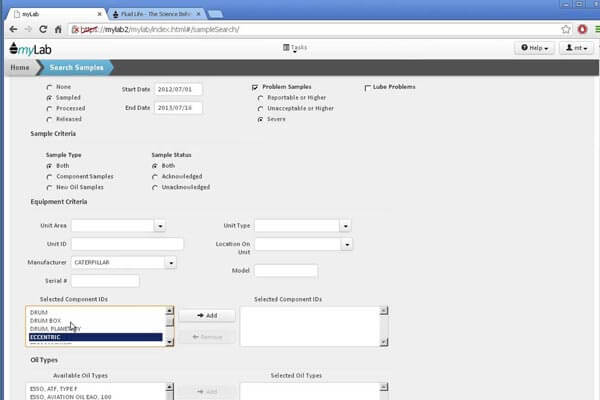Go to Home breadcrumb
Image resolution: width=600 pixels, height=400 pixels.
click(x=19, y=67)
